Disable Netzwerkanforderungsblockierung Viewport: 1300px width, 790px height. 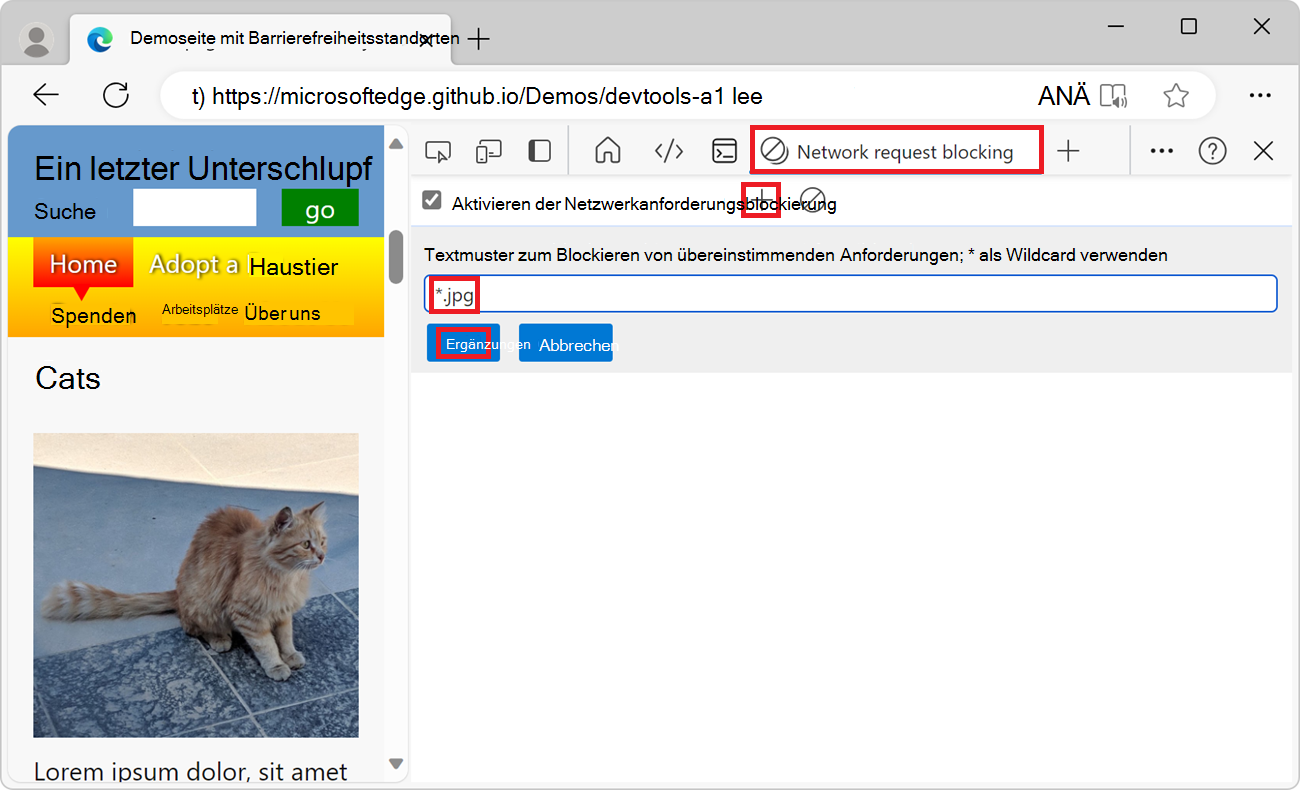coord(431,200)
